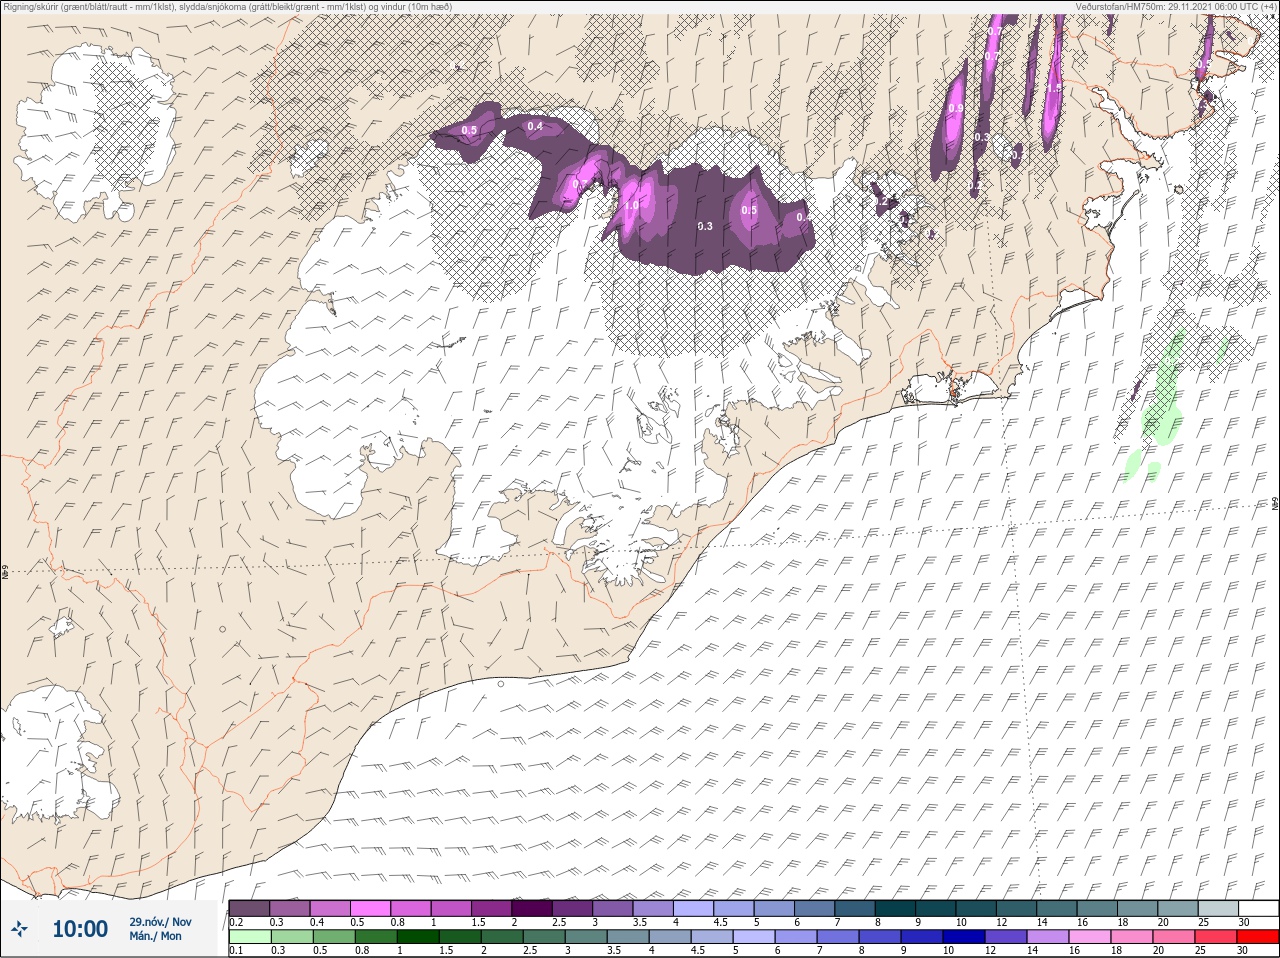
Task: Click the 10:00 forecast time display
Action: 80,929
